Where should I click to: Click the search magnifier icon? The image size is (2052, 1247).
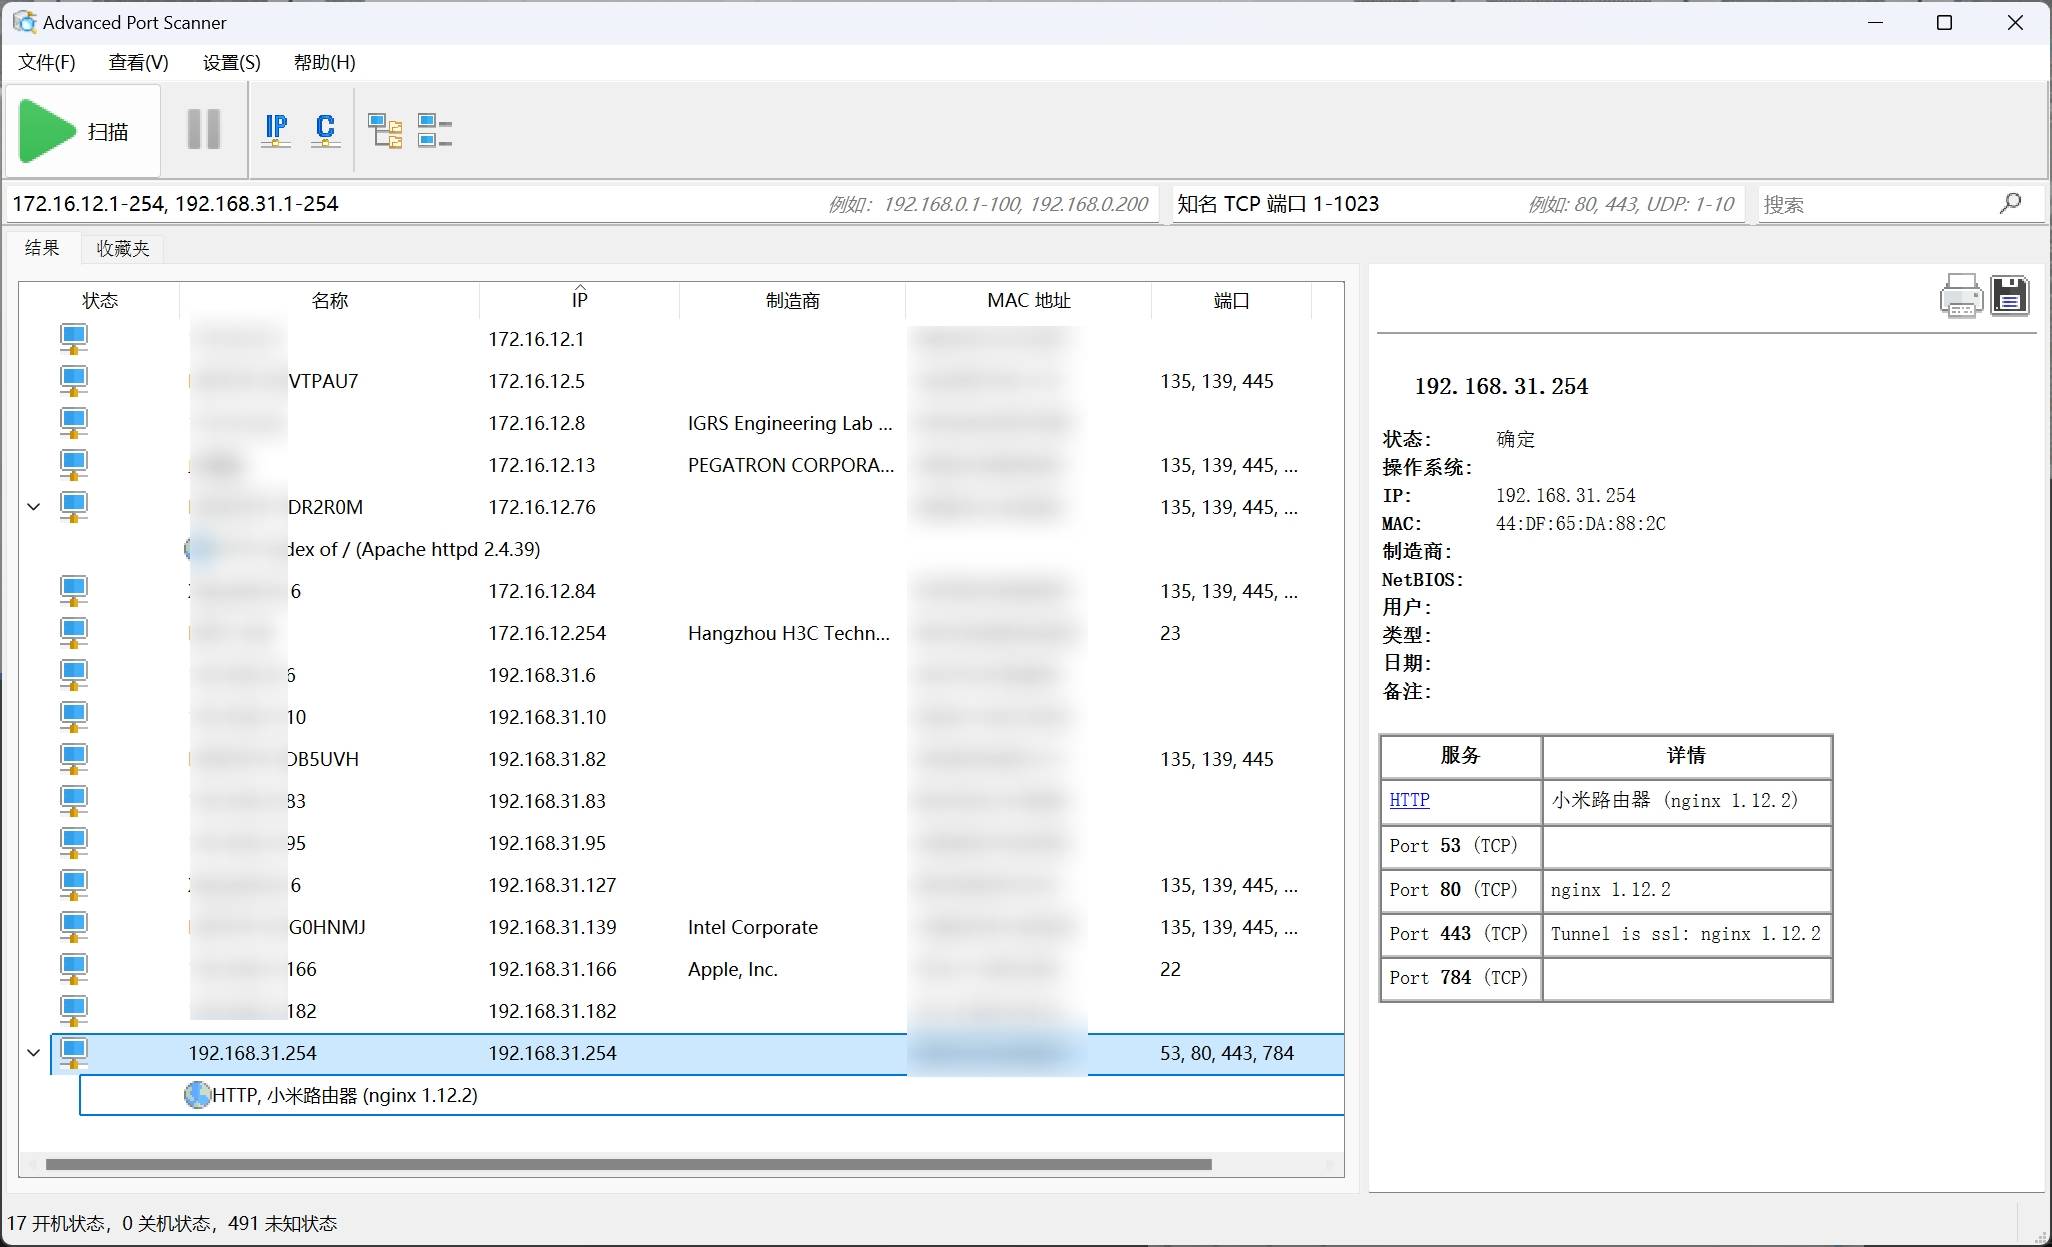tap(2010, 204)
